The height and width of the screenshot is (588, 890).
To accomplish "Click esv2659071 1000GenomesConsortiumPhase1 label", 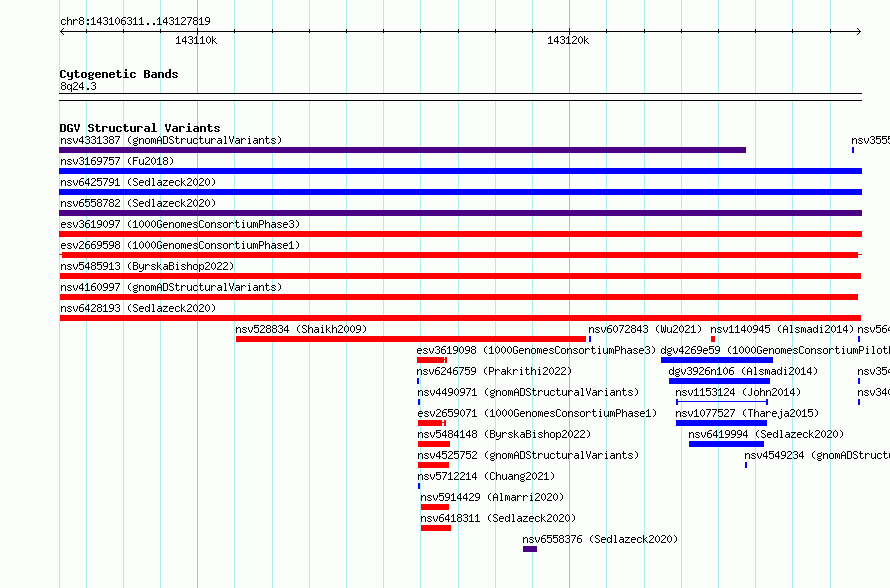I will pos(537,413).
